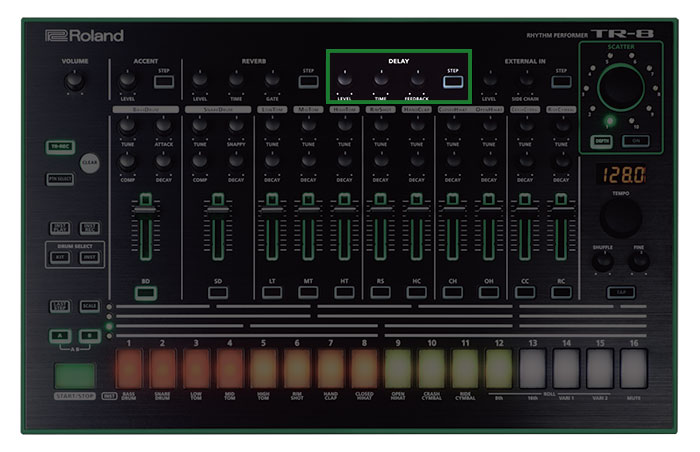Click the RC level fader
This screenshot has width=700, height=452.
[561, 209]
